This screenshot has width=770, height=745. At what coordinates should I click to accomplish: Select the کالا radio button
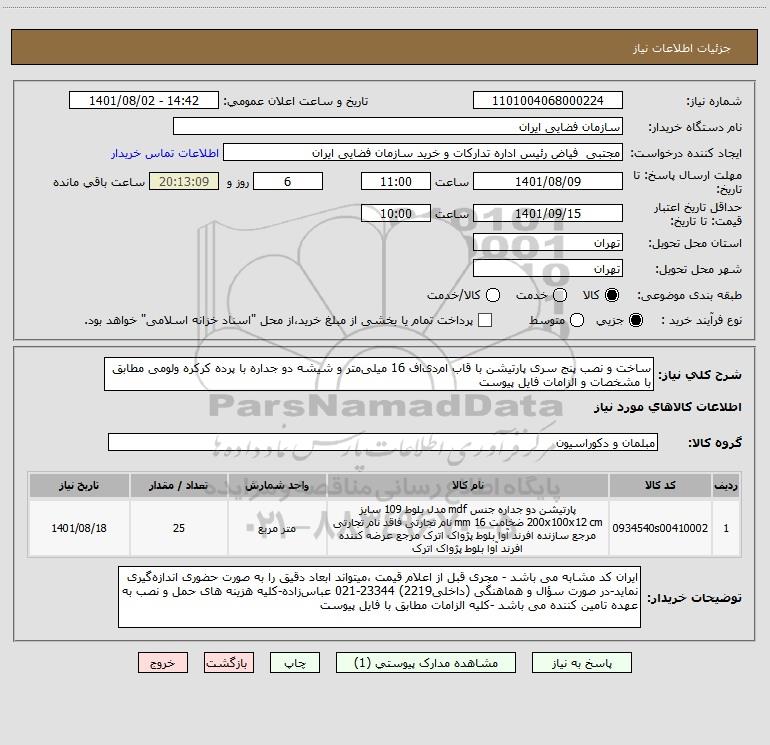612,295
